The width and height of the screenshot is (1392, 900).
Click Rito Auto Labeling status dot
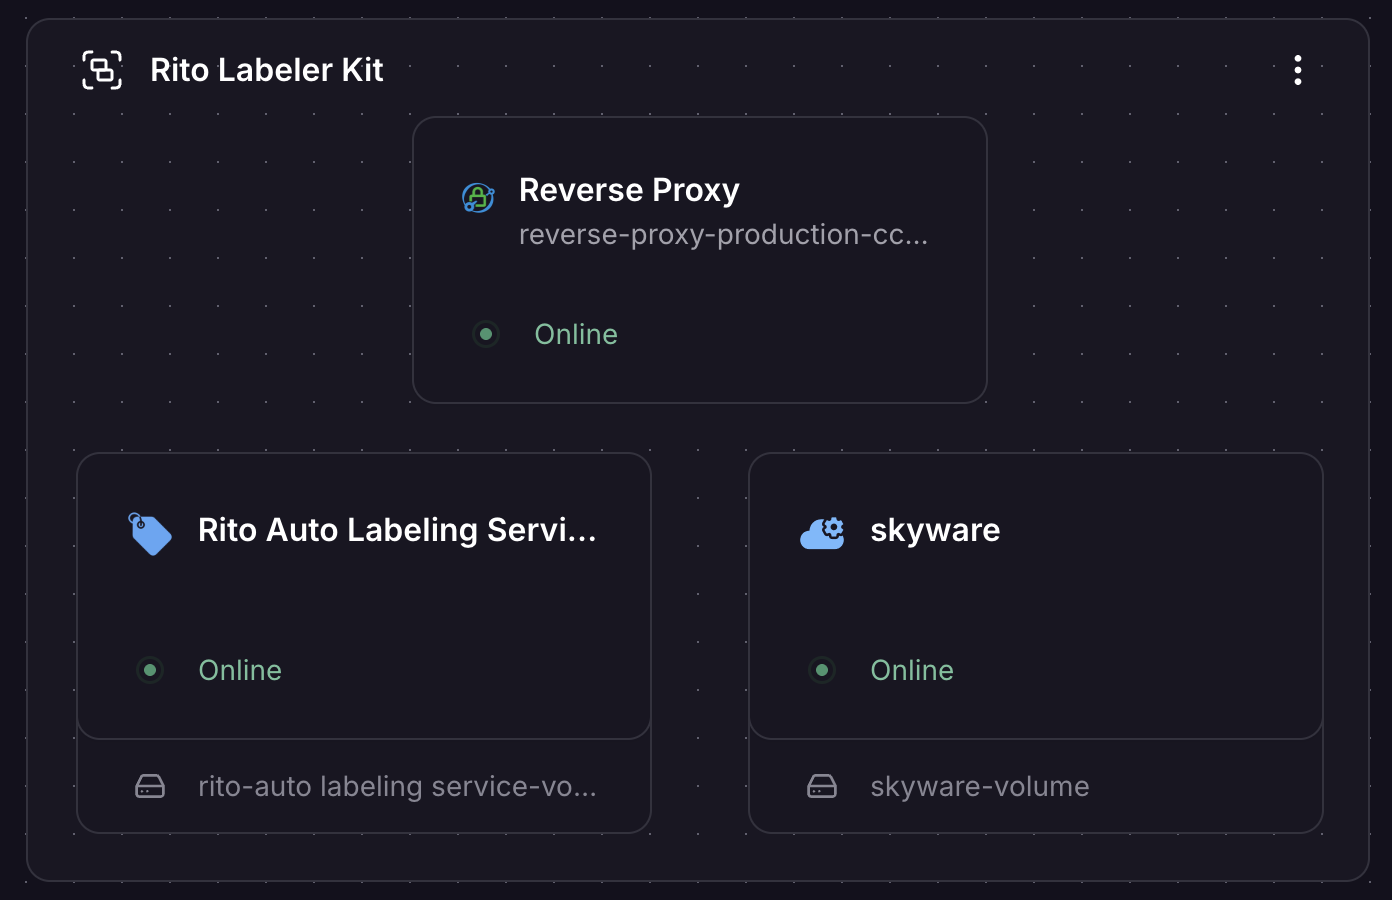pos(150,670)
